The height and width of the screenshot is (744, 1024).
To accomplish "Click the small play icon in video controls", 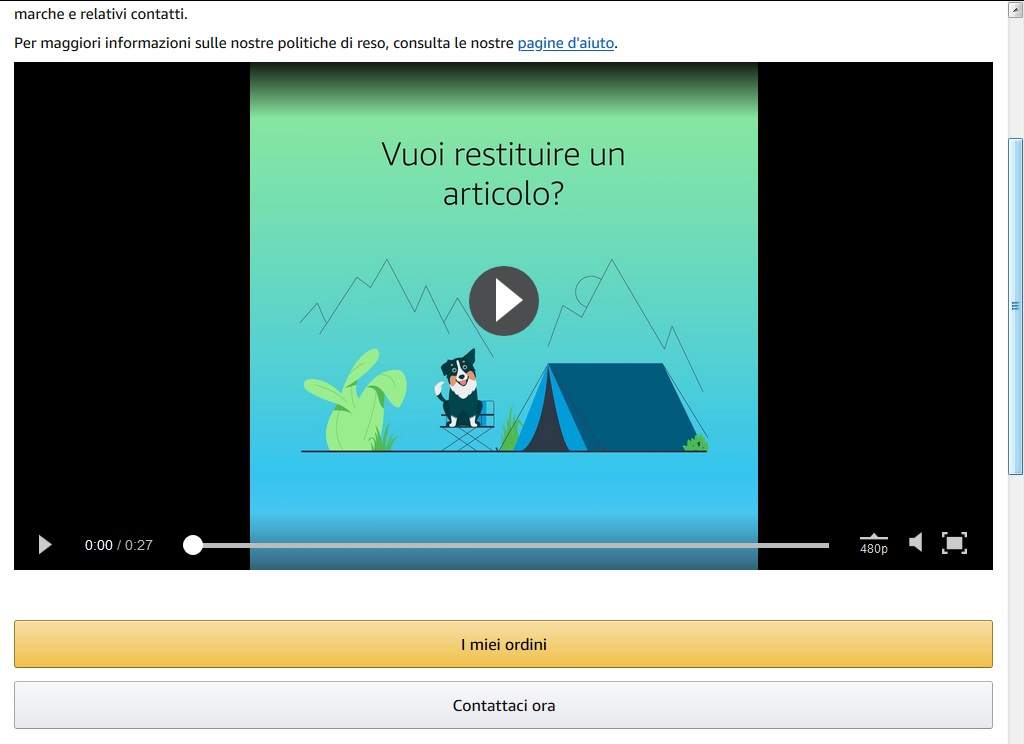I will pos(44,545).
